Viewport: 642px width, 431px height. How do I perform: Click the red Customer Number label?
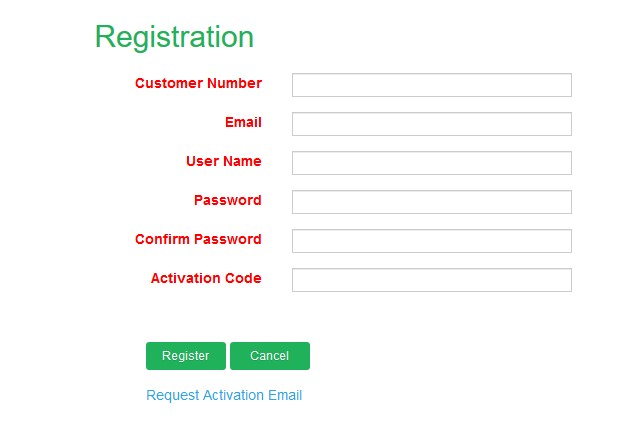point(198,83)
